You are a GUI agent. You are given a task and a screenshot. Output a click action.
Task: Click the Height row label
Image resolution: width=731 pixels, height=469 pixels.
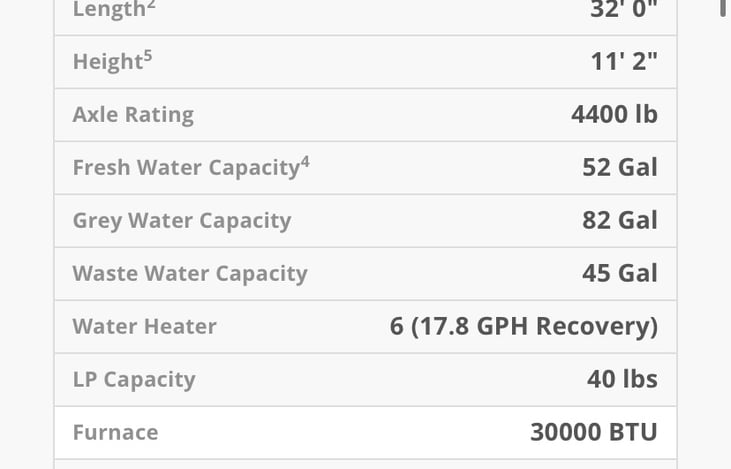coord(107,62)
